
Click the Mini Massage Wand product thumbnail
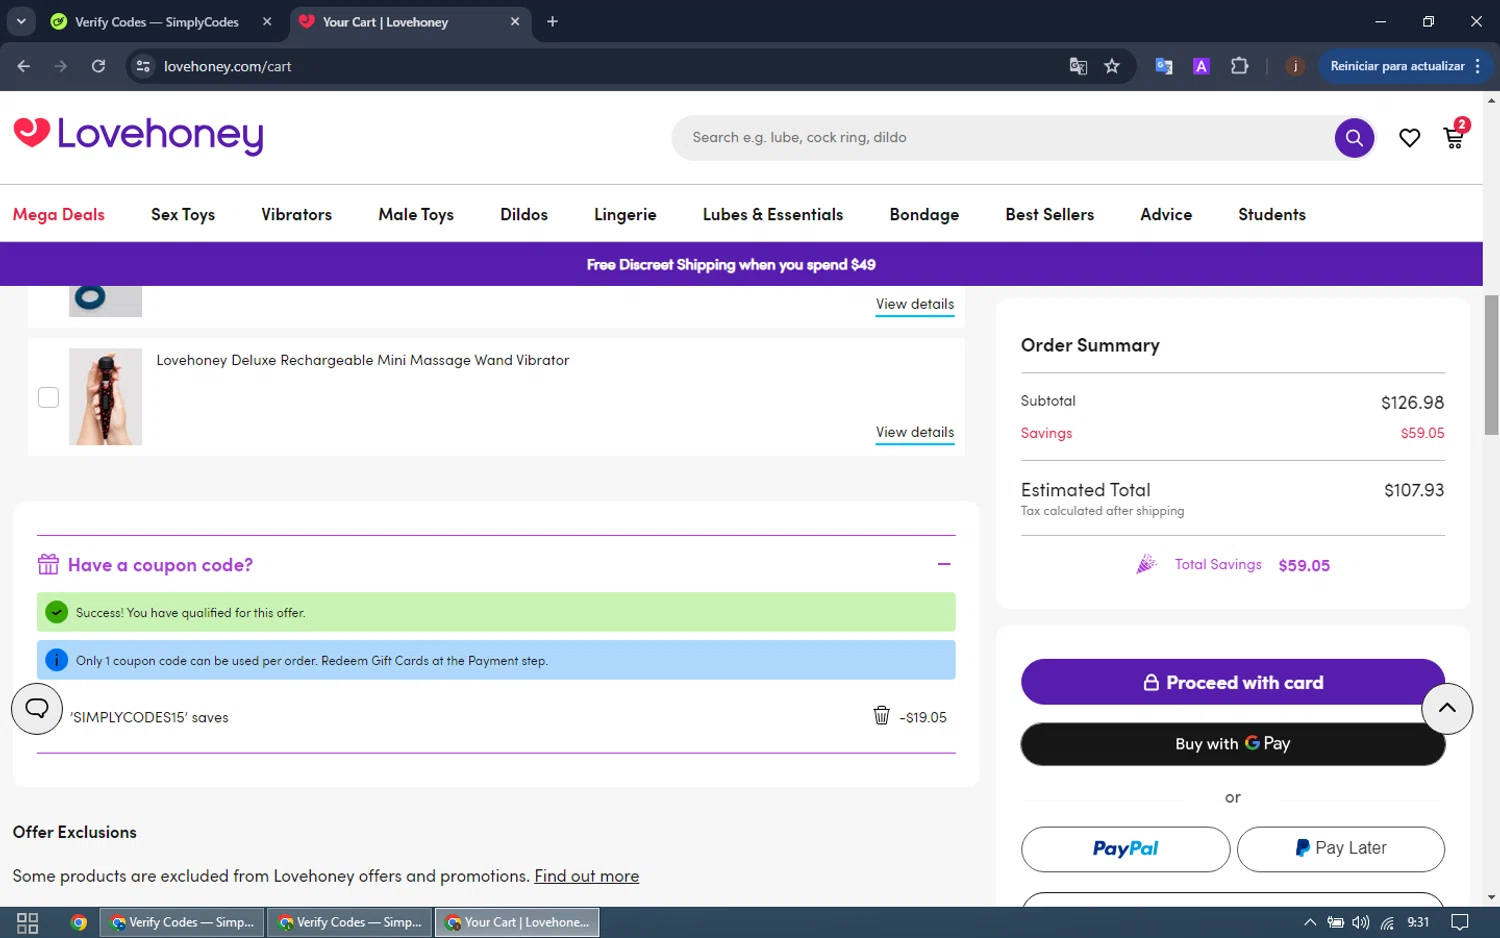(x=105, y=397)
